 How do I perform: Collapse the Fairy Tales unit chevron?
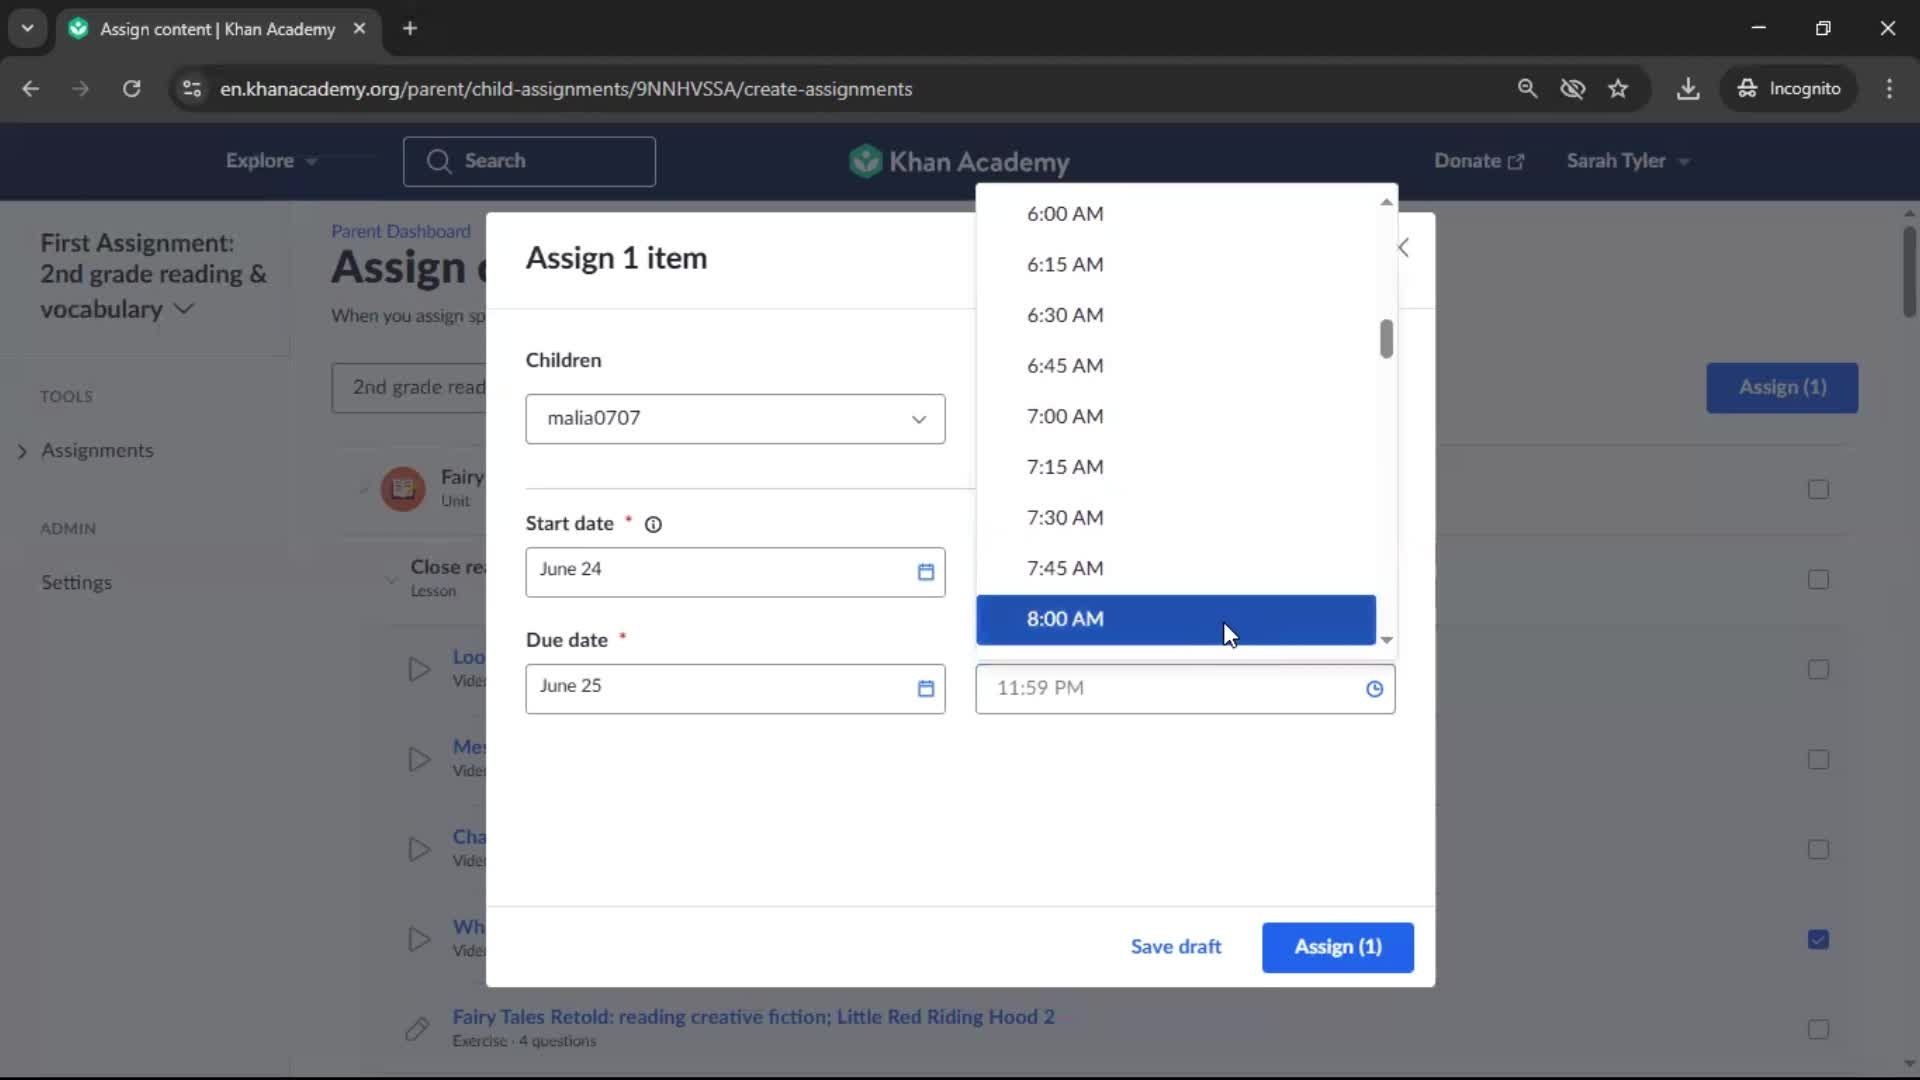(364, 489)
